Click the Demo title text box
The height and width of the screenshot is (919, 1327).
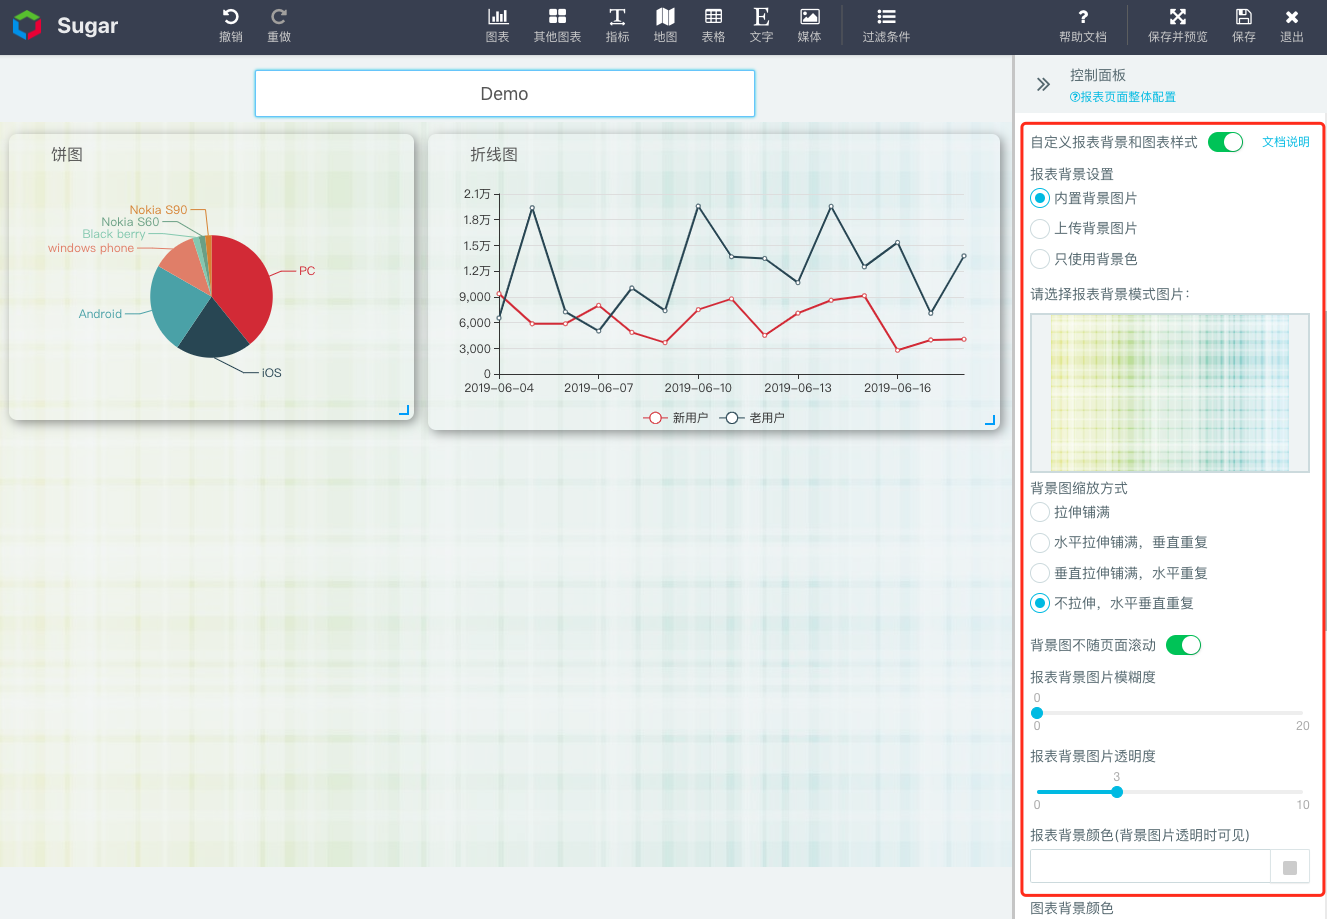[x=505, y=94]
